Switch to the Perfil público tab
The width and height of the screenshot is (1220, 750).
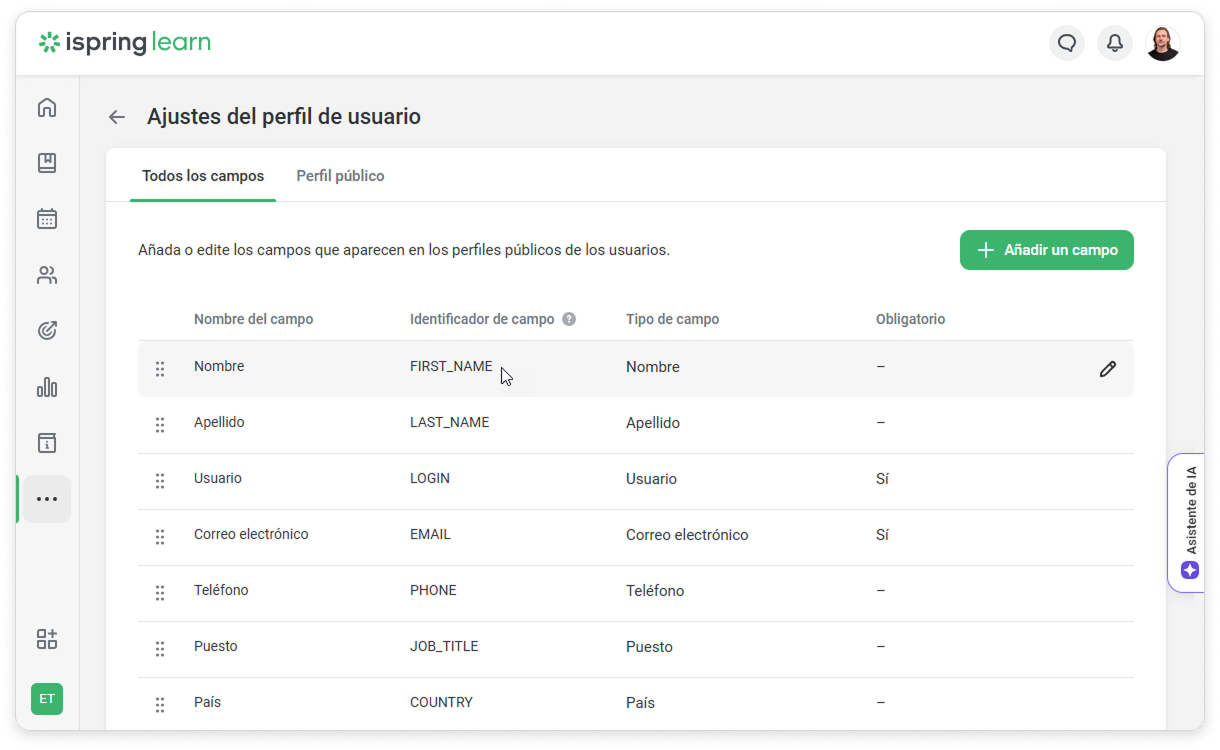(x=340, y=176)
